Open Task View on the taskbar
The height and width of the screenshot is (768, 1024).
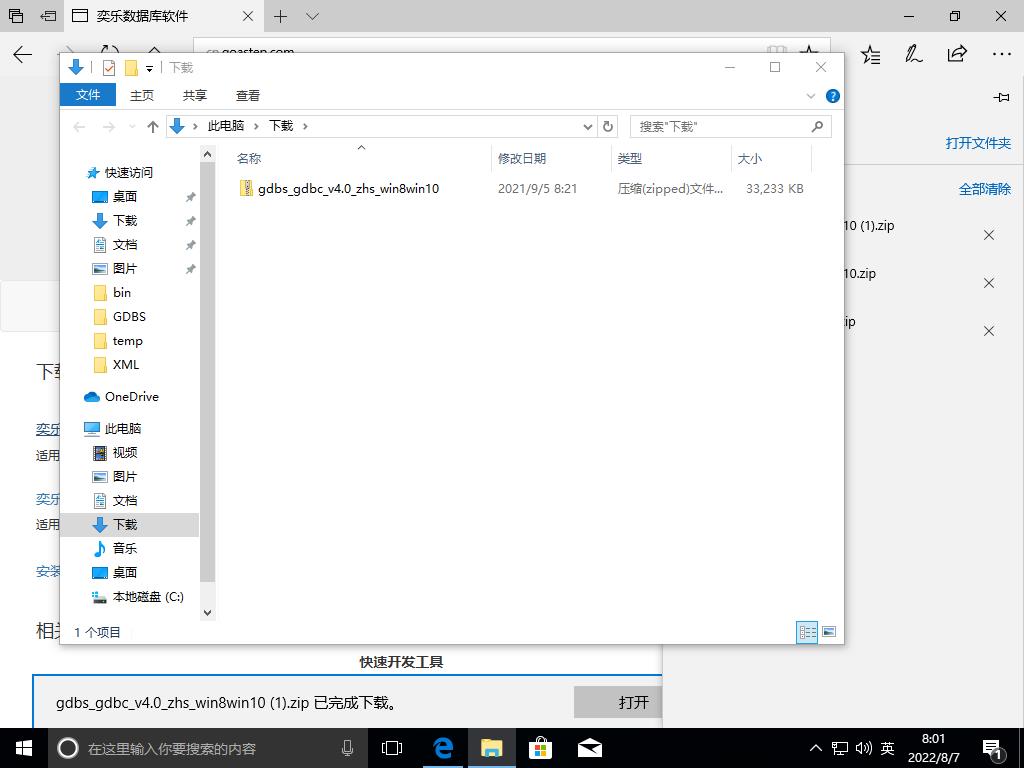coord(392,748)
